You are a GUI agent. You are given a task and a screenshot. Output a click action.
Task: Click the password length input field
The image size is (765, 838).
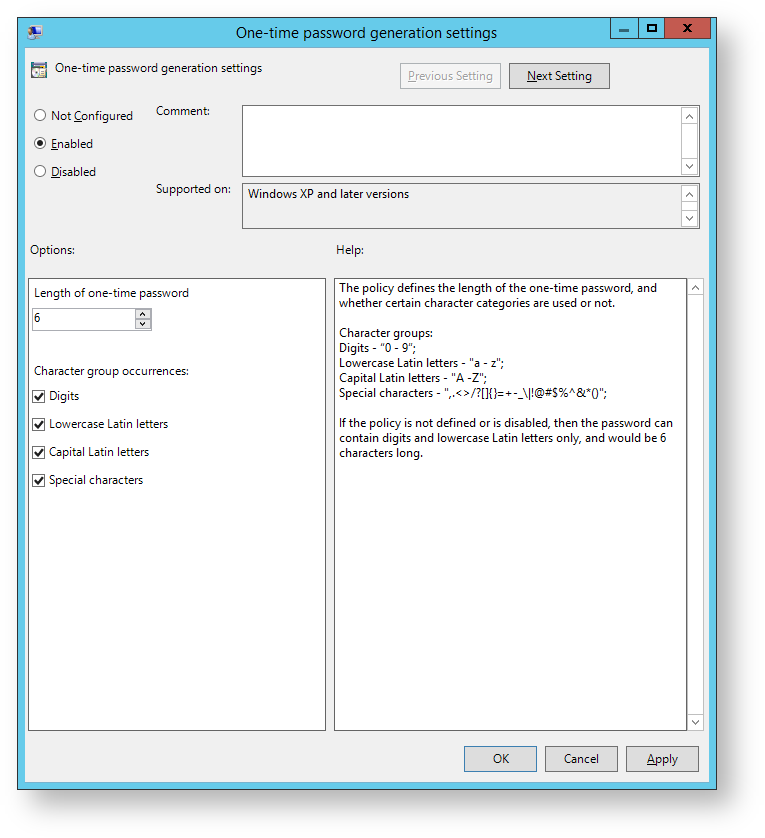click(x=83, y=319)
